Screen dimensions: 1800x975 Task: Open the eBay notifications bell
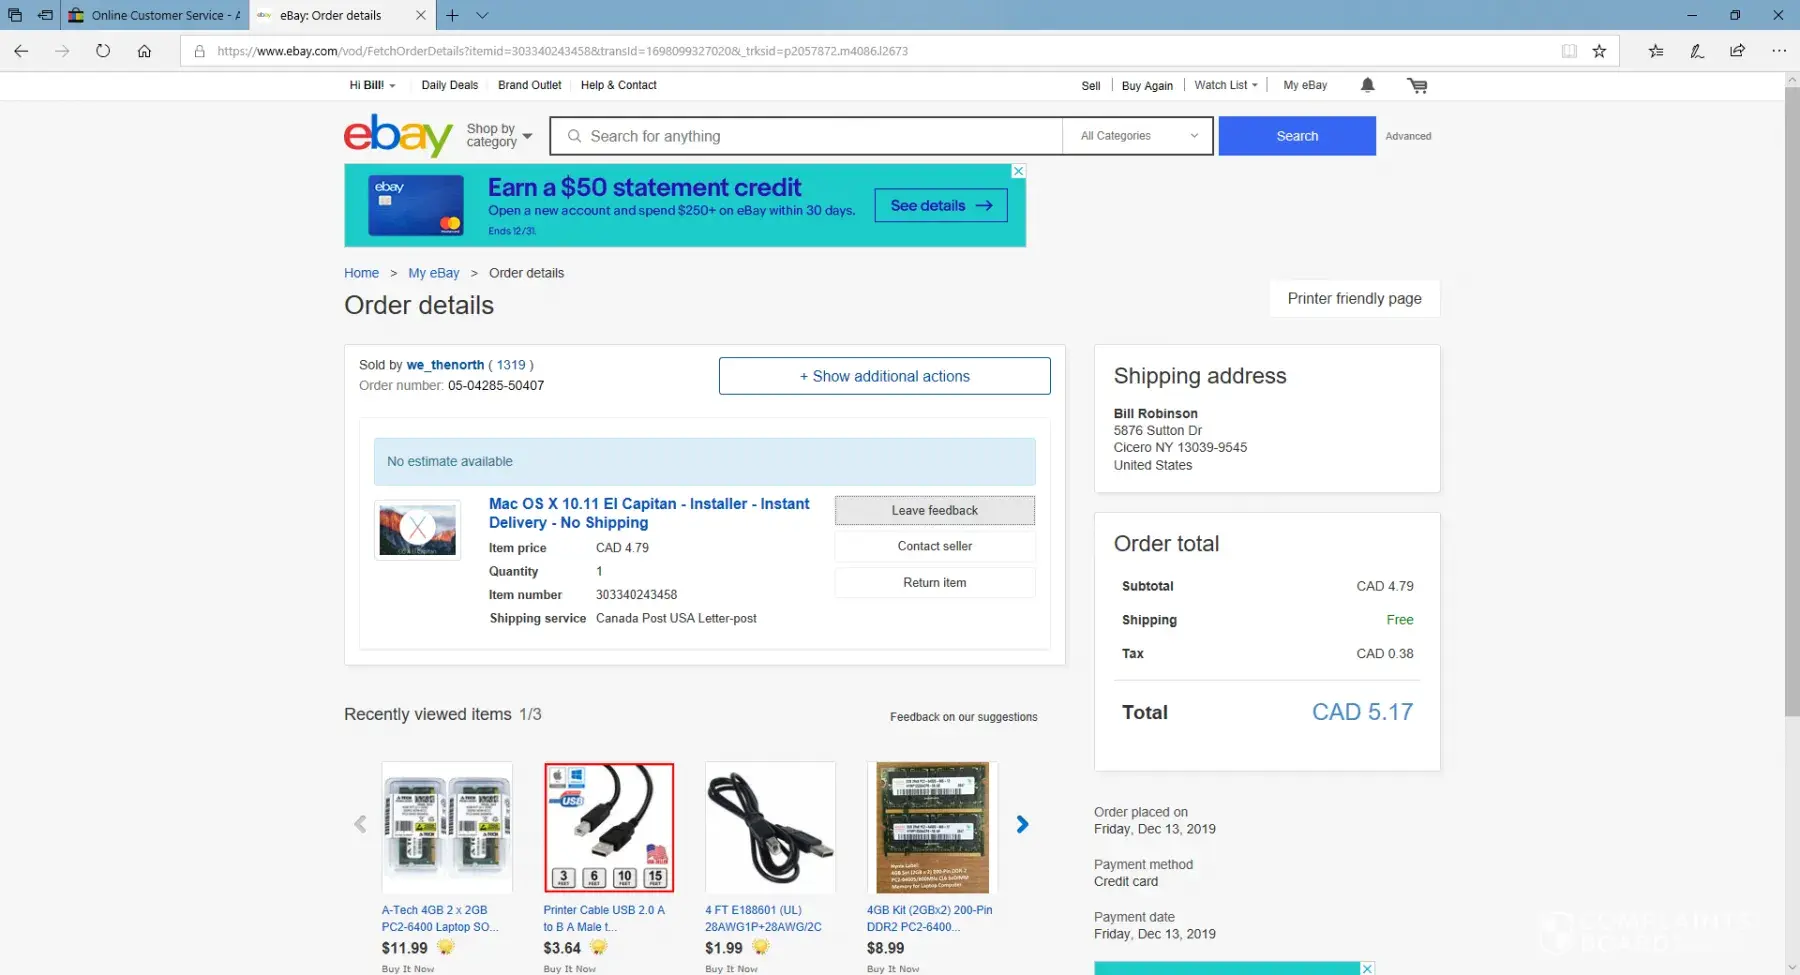coord(1367,85)
